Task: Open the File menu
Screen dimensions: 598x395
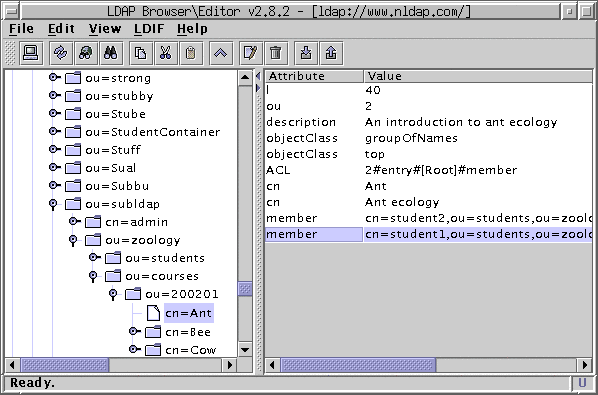Action: click(21, 29)
